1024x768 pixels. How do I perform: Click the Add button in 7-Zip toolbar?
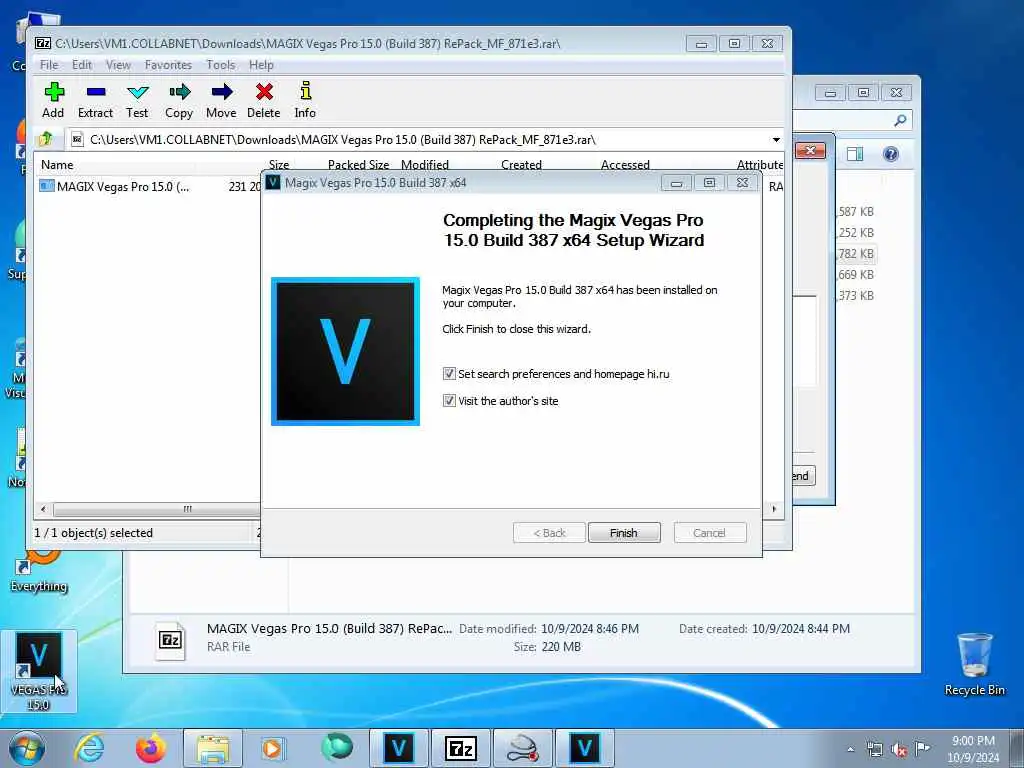[54, 100]
